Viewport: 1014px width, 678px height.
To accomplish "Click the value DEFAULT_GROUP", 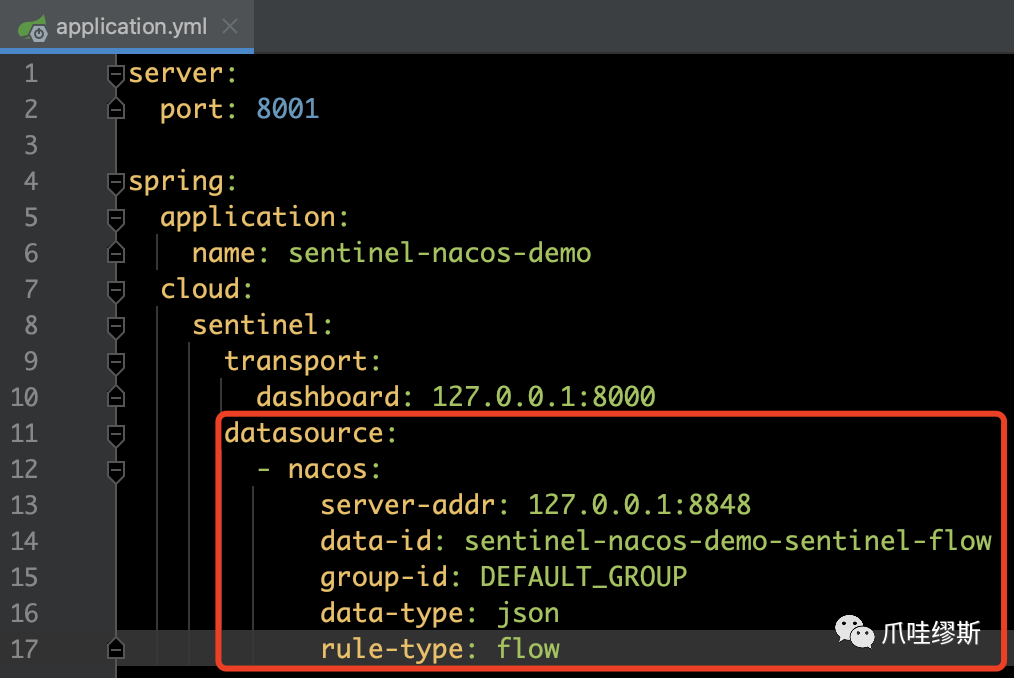I will pyautogui.click(x=583, y=577).
